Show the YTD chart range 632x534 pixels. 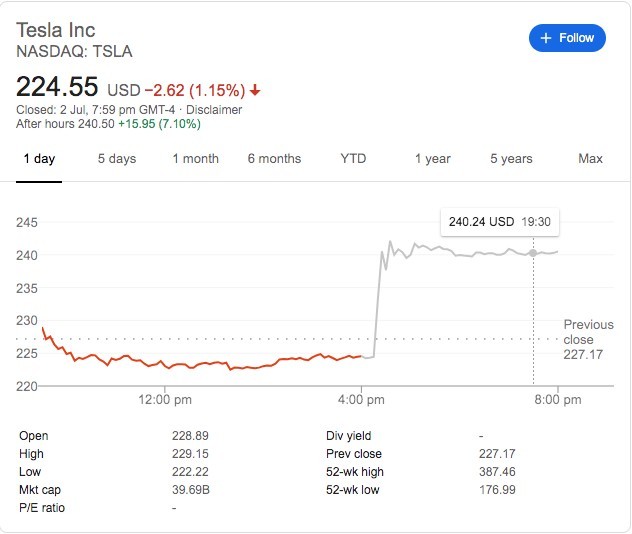[353, 159]
